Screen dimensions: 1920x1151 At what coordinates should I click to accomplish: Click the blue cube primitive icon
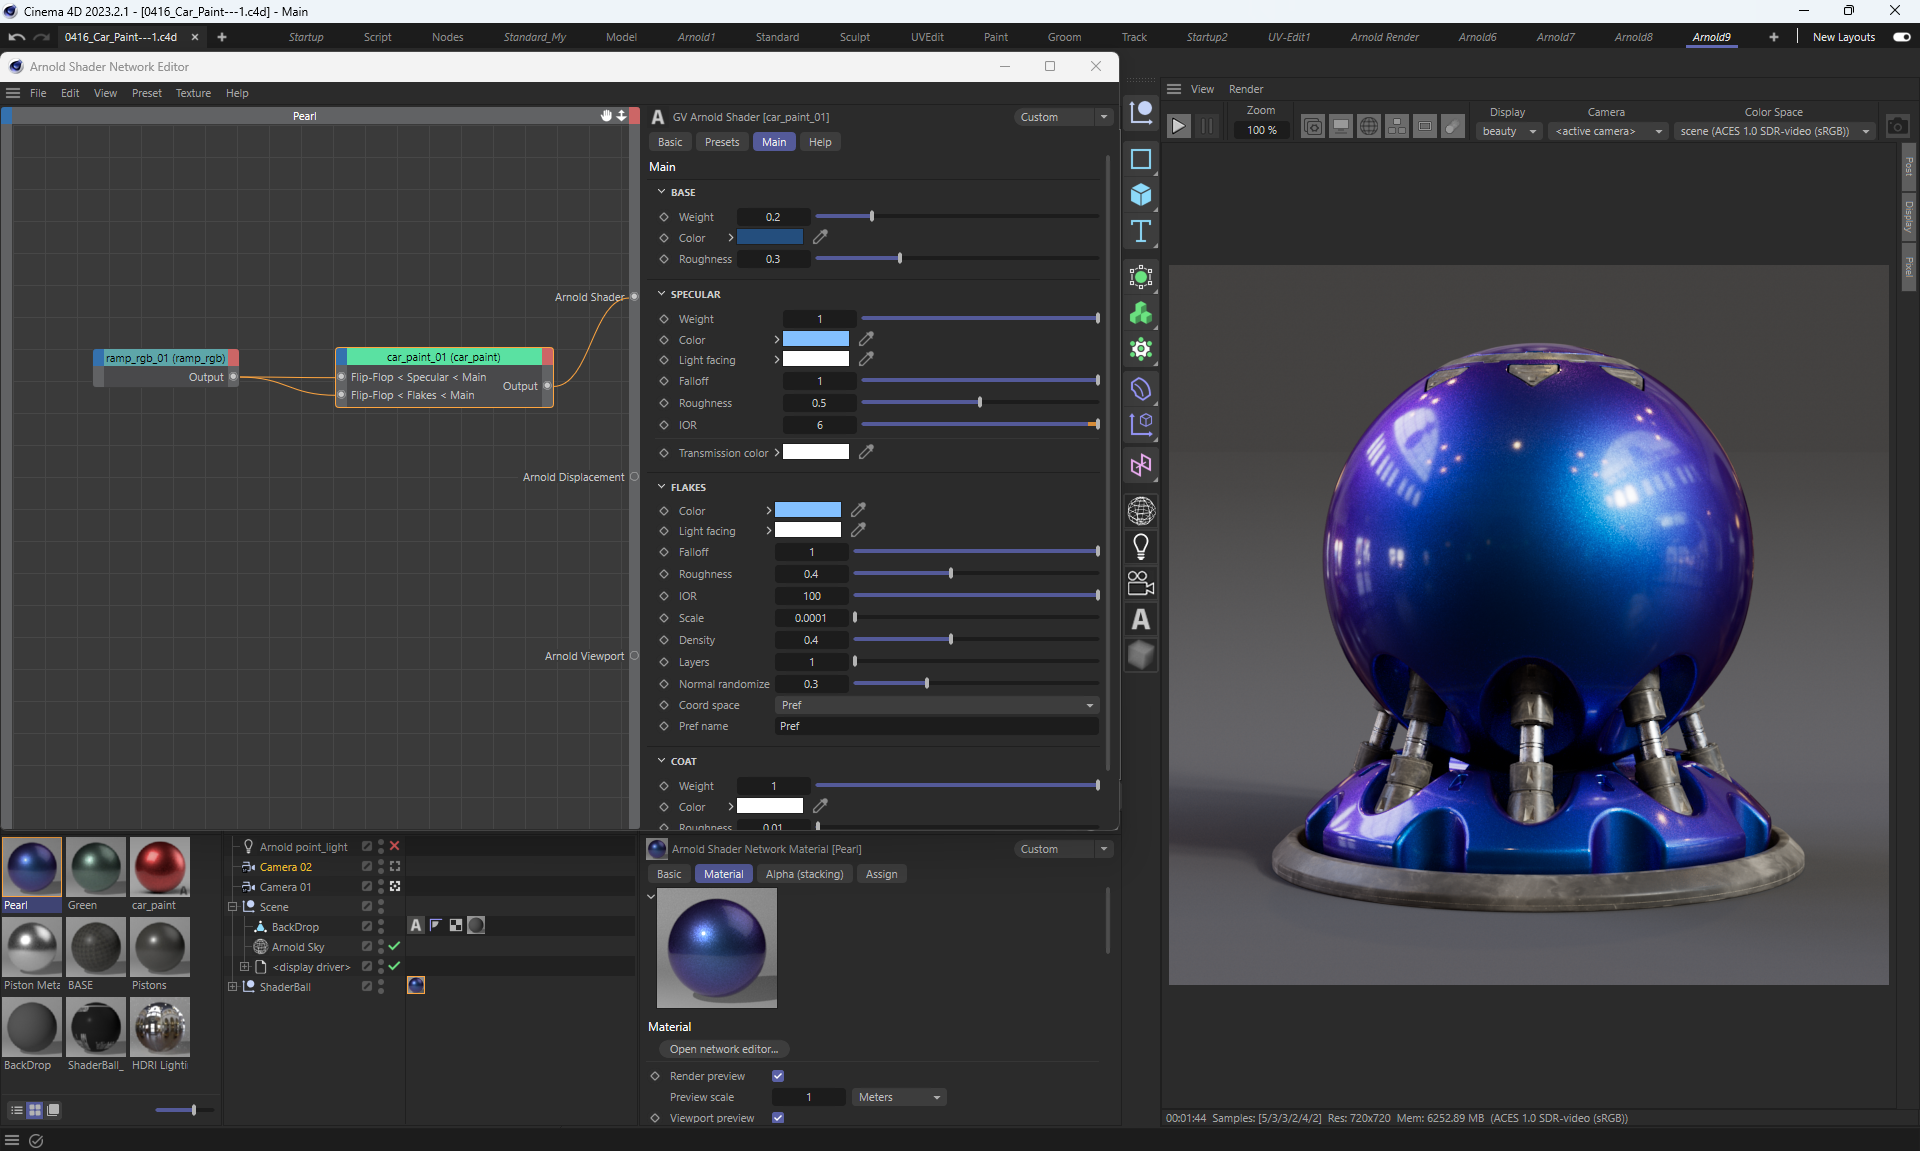[x=1140, y=194]
